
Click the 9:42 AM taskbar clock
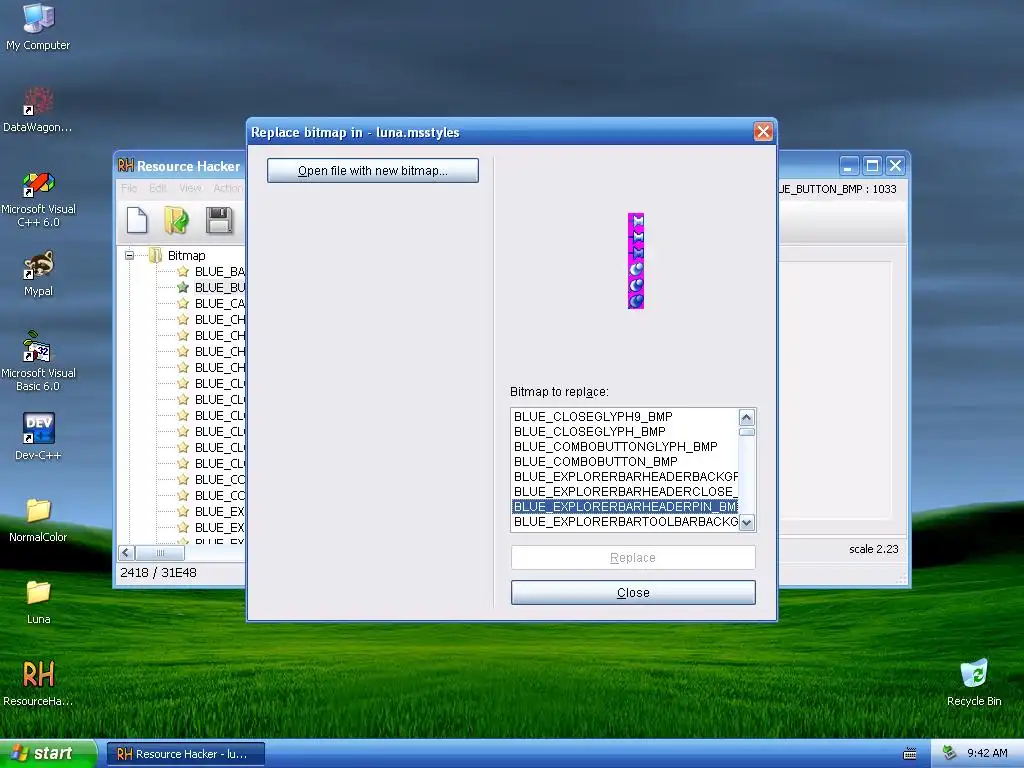[987, 754]
